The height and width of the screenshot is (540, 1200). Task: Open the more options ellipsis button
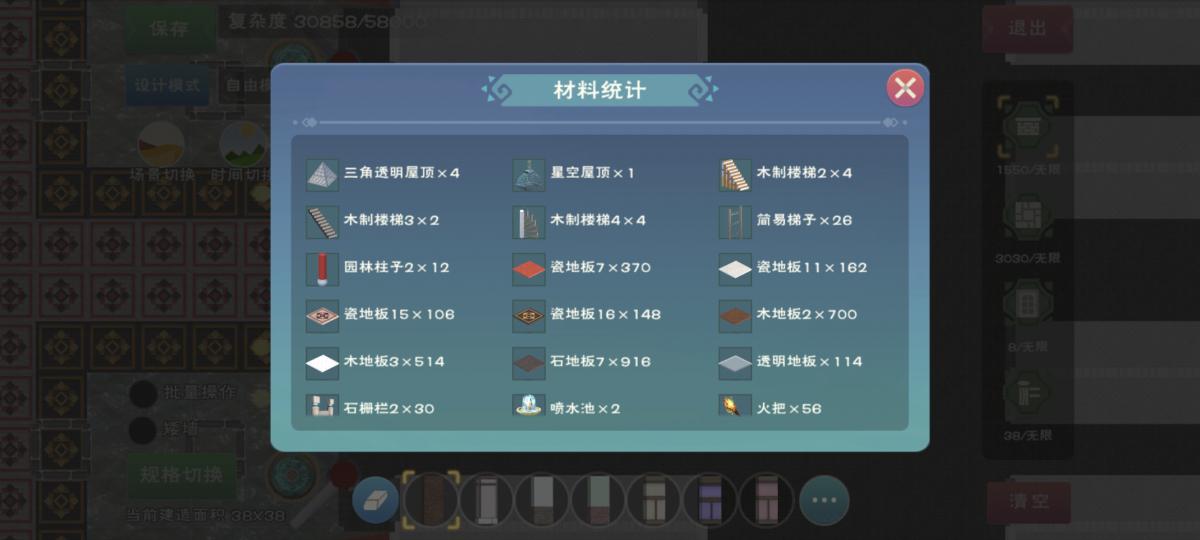point(824,500)
